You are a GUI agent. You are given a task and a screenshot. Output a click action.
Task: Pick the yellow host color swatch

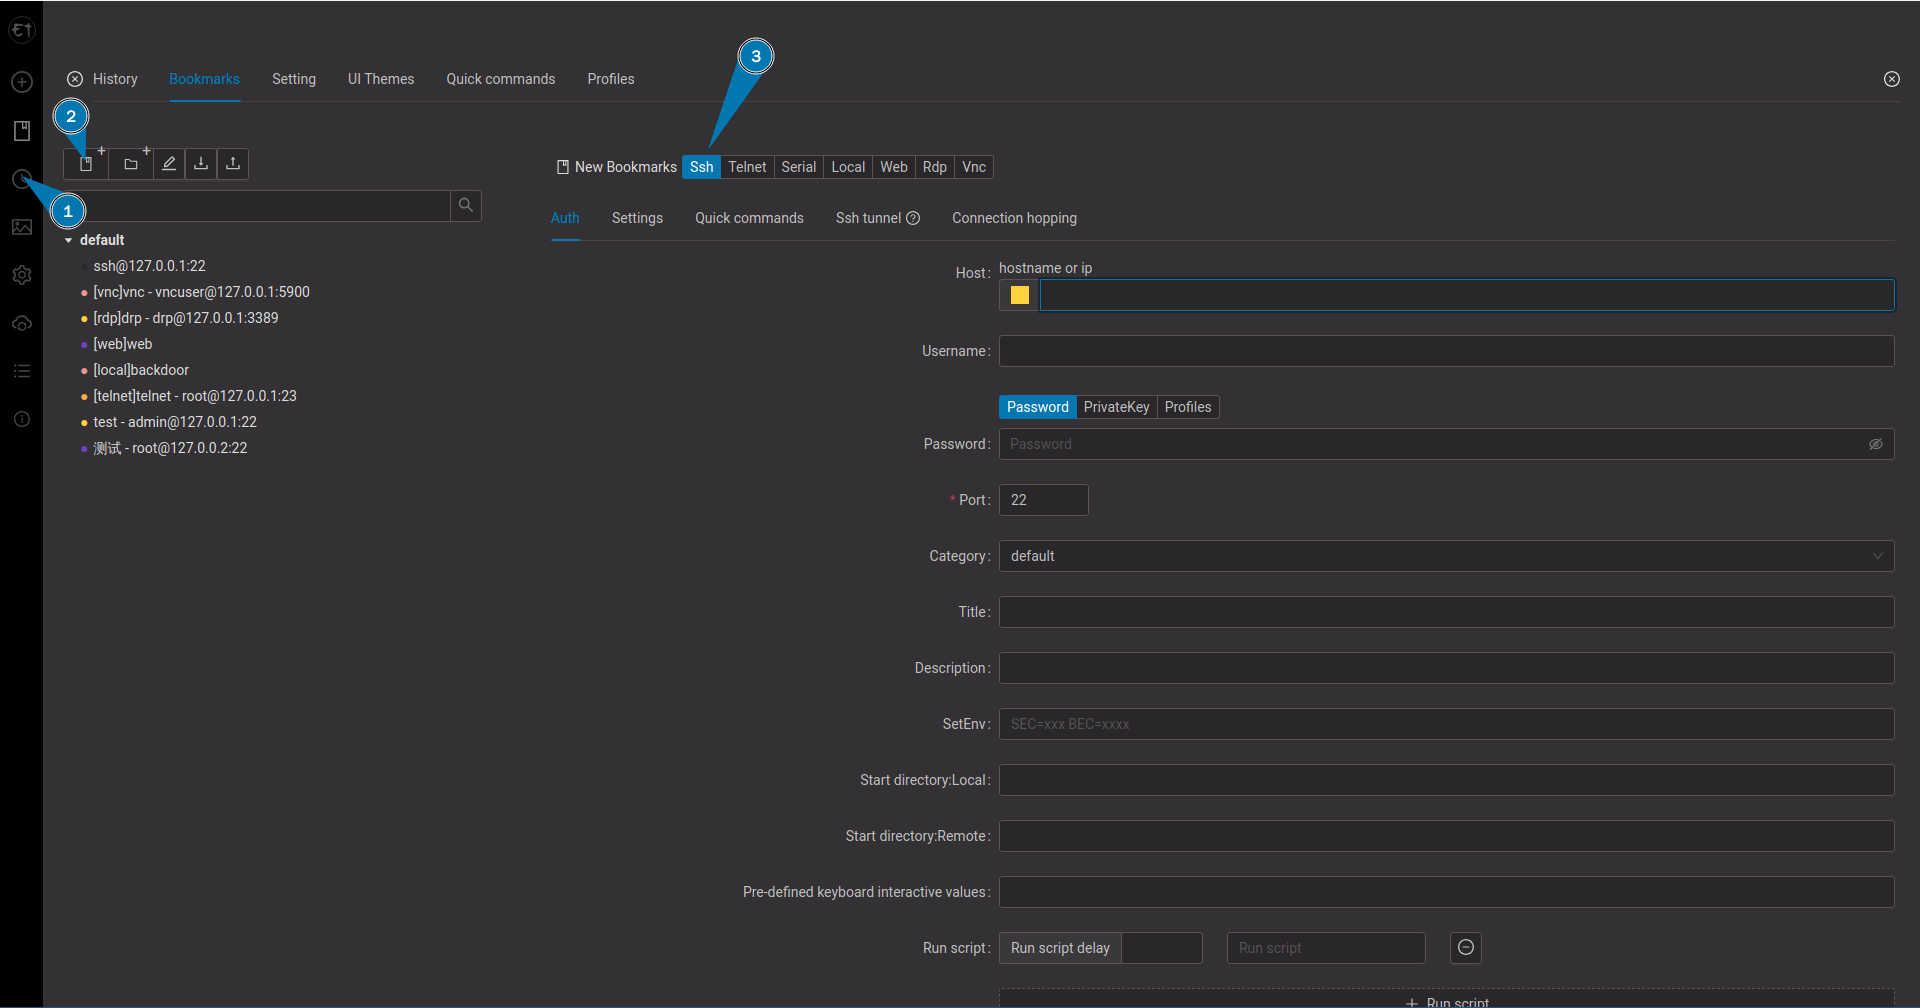click(x=1019, y=295)
